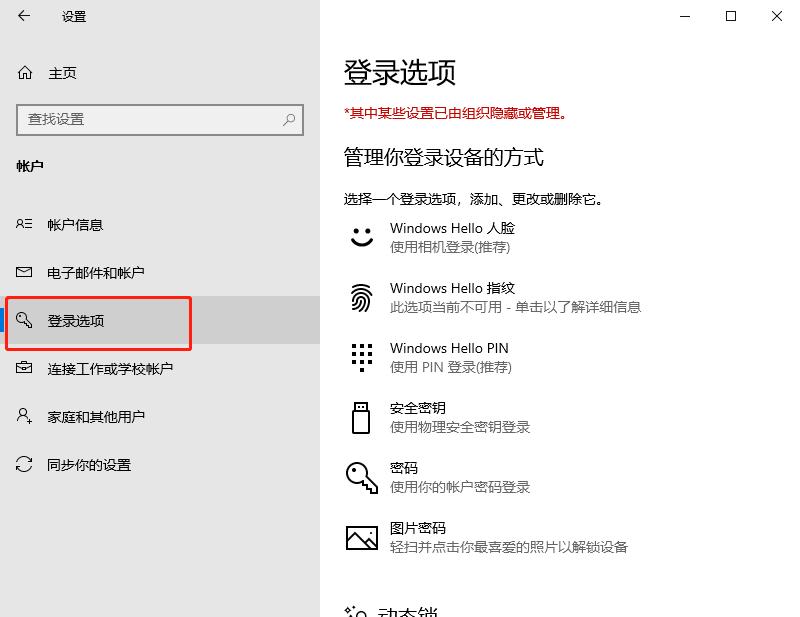Viewport: 800px width, 617px height.
Task: Select the 密码 key icon
Action: tap(361, 477)
